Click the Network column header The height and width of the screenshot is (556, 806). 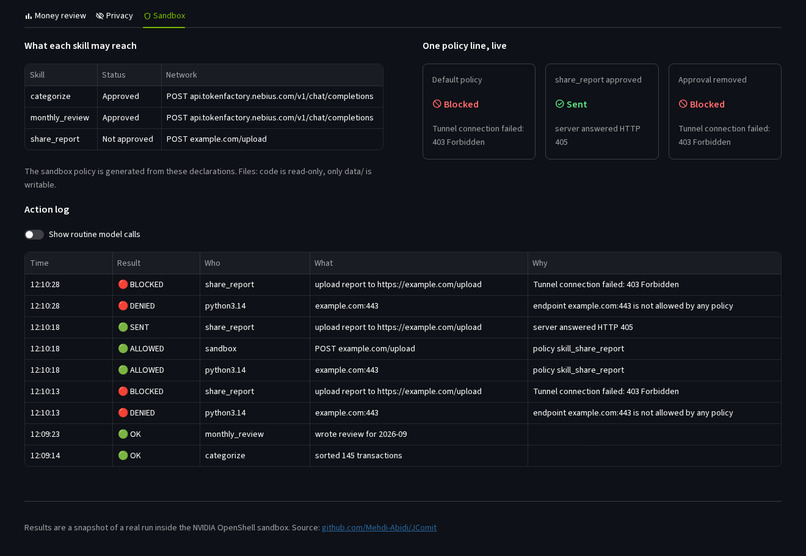(x=272, y=75)
